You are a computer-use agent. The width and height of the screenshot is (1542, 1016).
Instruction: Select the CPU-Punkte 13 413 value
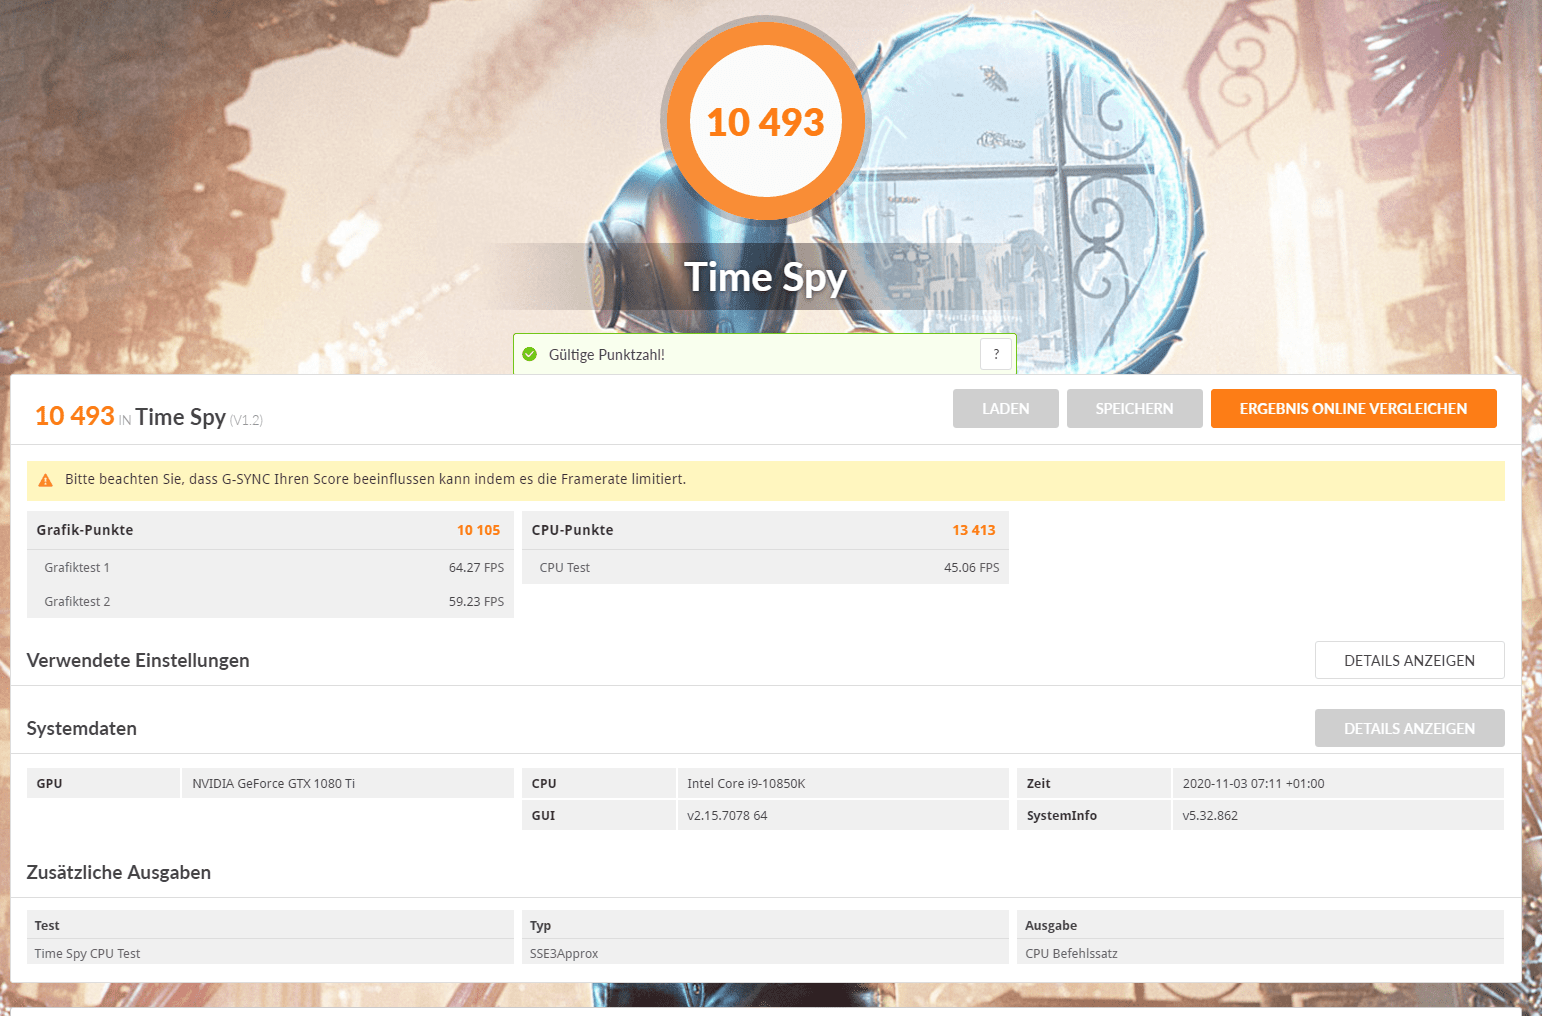click(973, 530)
